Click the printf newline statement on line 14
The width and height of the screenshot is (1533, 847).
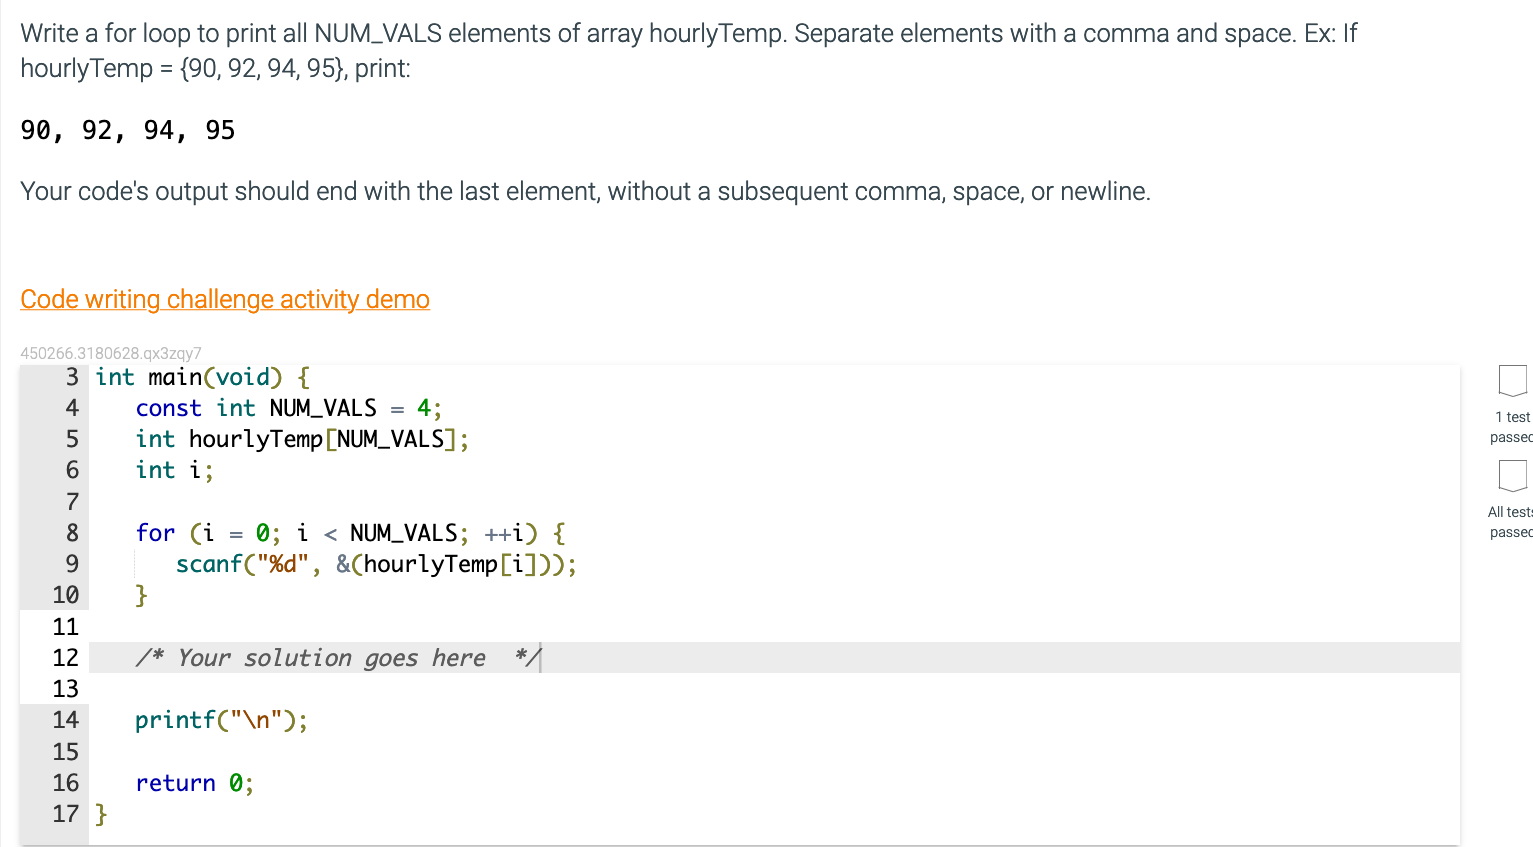(222, 720)
